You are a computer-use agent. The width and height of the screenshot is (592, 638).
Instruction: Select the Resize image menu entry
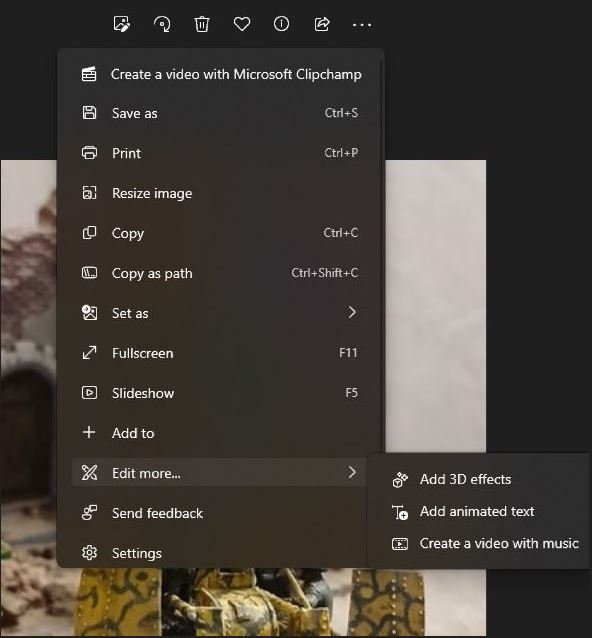(220, 193)
